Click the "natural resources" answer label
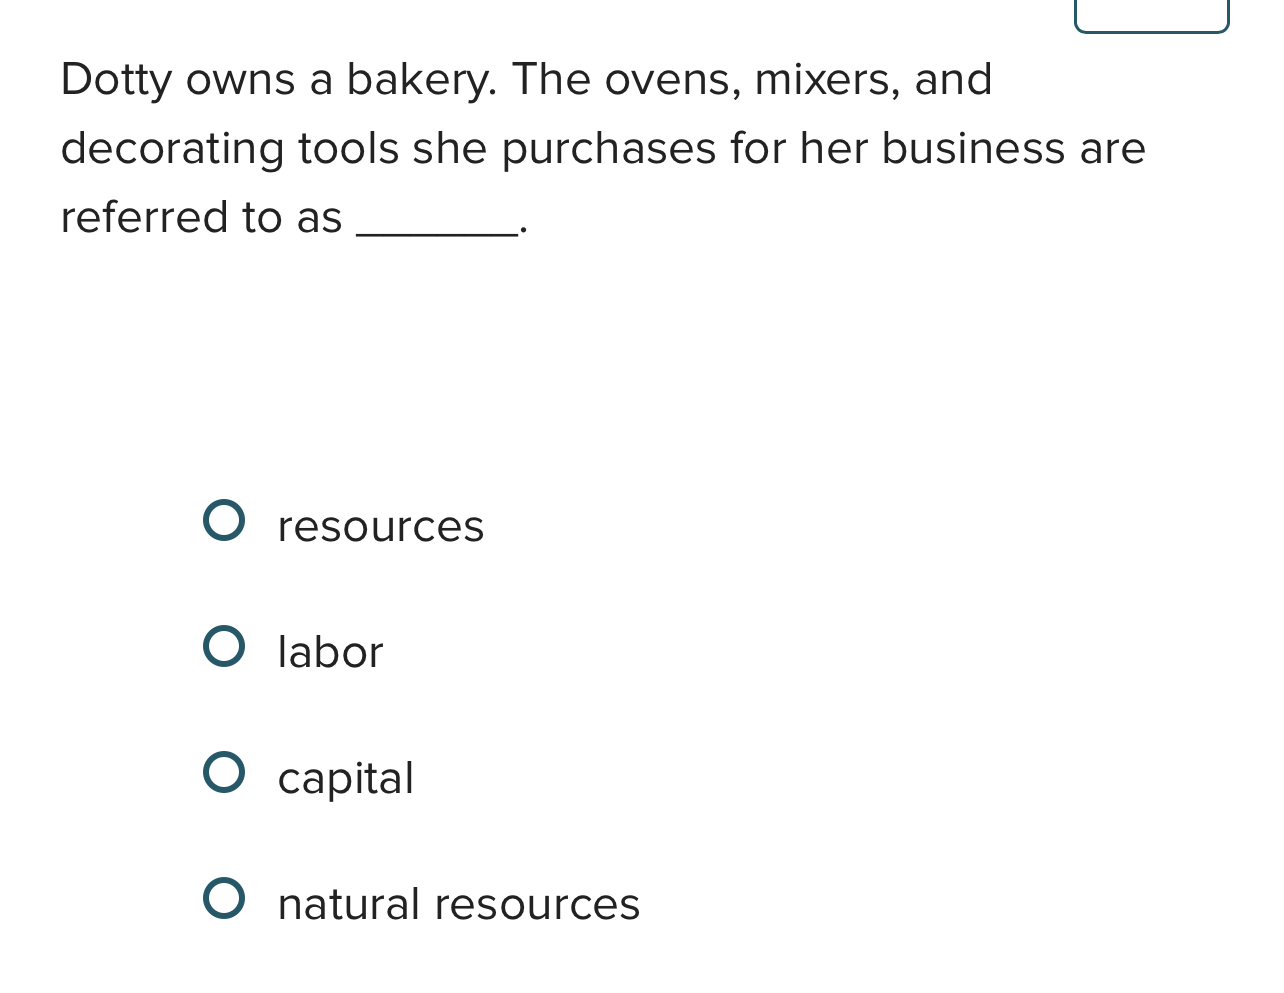The image size is (1284, 993). [458, 904]
